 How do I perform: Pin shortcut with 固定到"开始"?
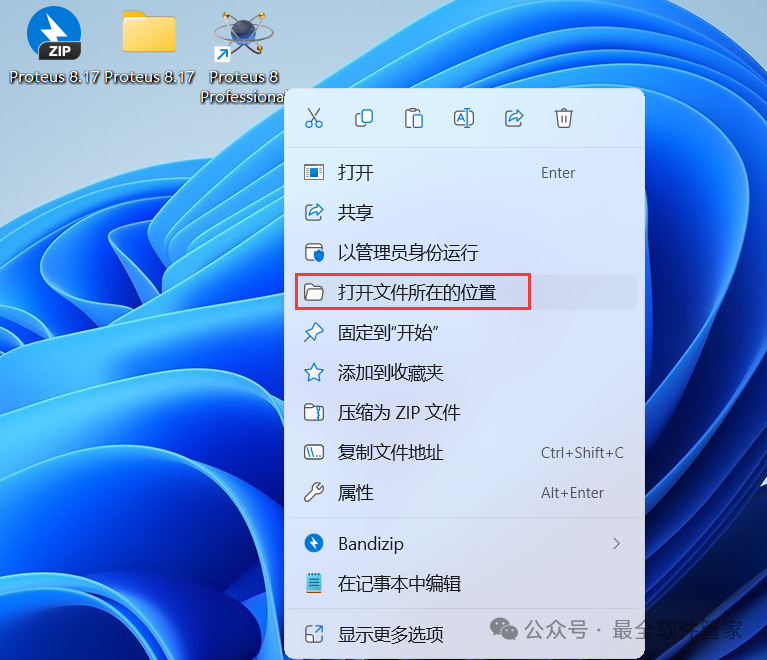(x=389, y=333)
